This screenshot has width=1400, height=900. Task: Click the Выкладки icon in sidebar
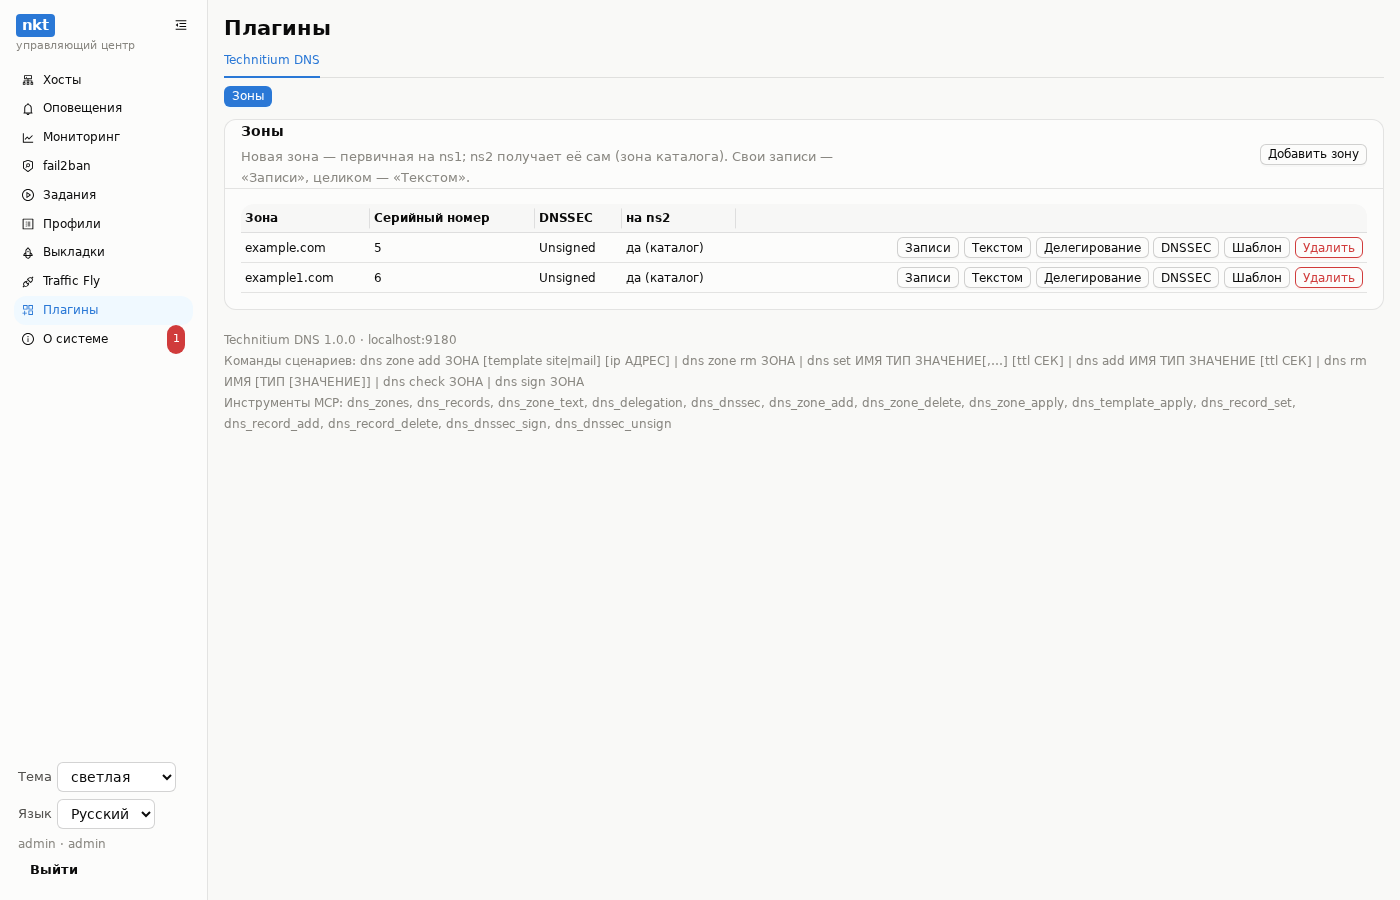coord(28,253)
